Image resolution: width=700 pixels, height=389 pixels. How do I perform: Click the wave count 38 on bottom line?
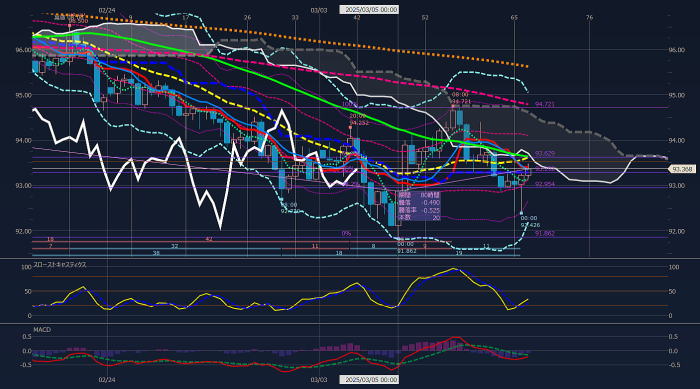pyautogui.click(x=156, y=253)
